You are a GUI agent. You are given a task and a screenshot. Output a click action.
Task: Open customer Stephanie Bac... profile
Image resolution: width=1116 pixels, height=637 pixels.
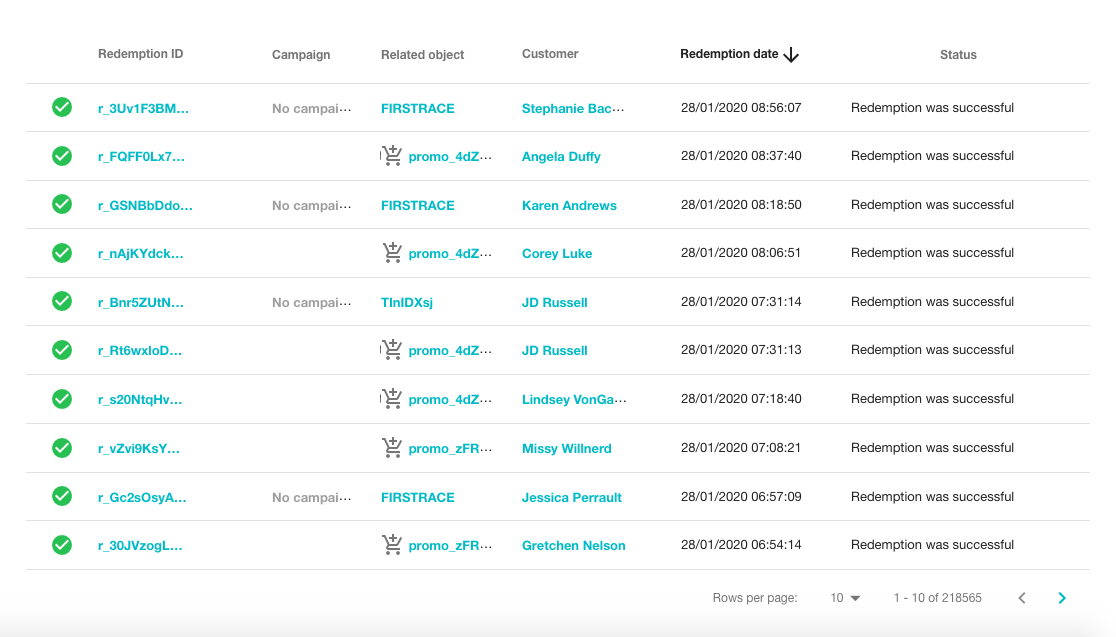point(573,109)
